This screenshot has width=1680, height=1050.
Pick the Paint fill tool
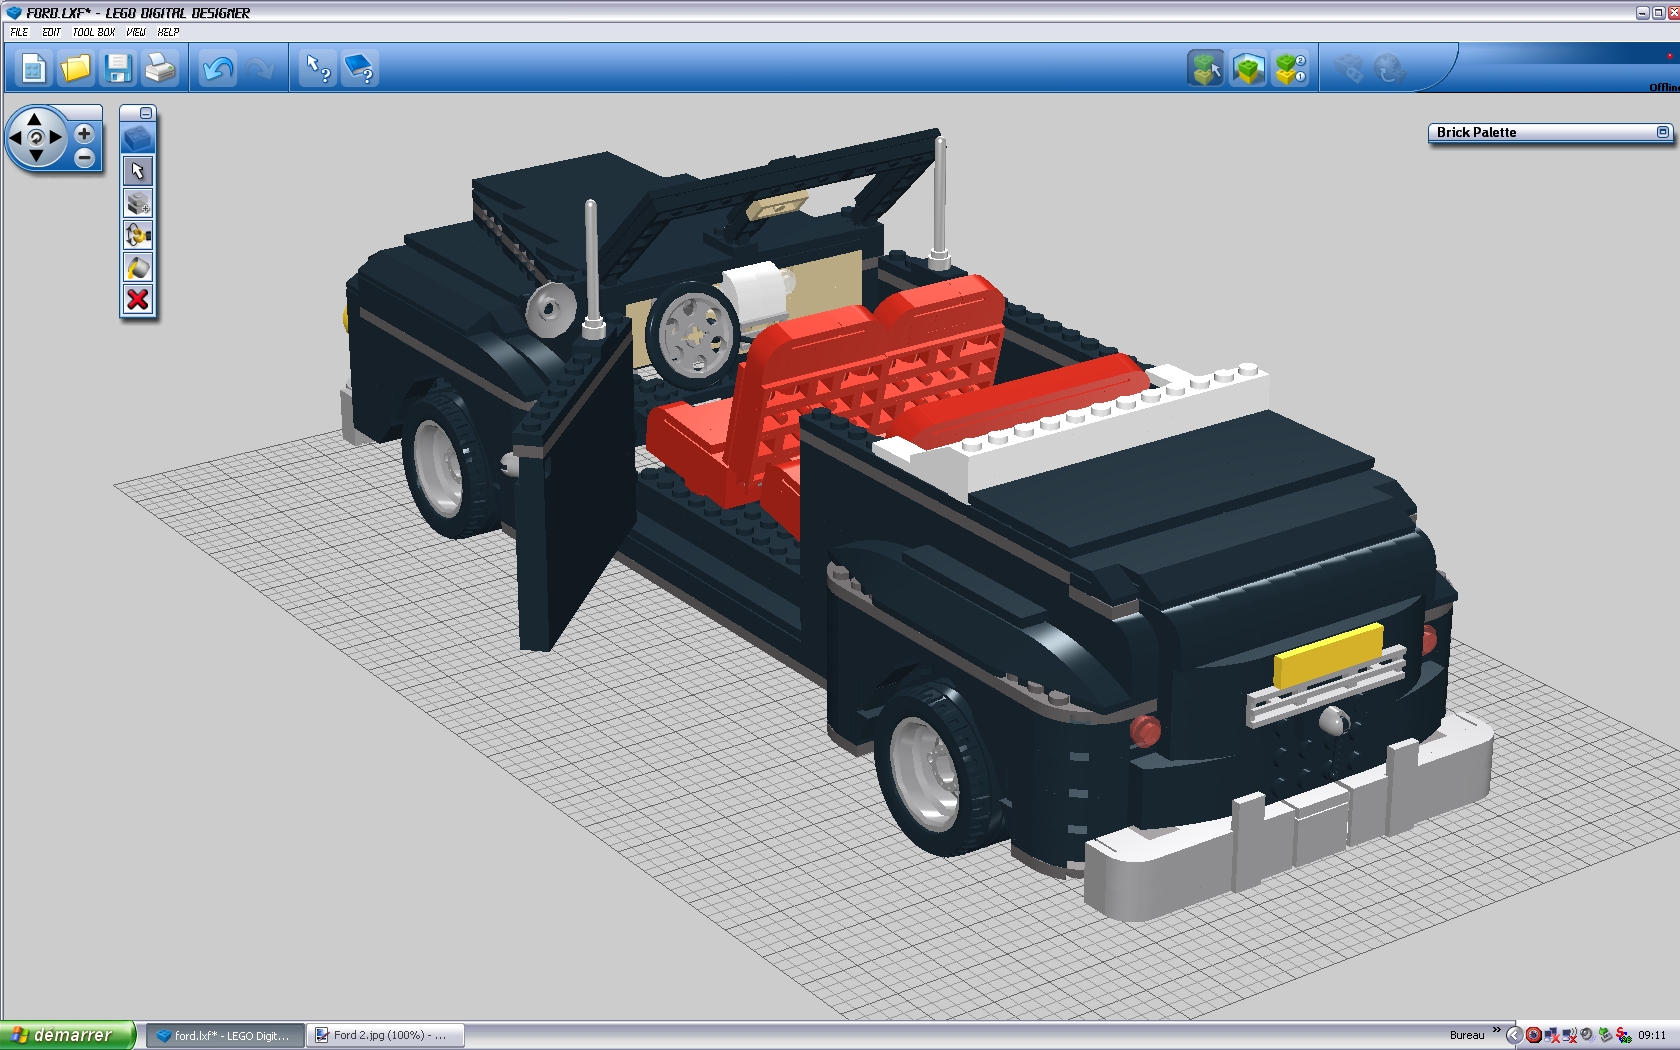coord(138,266)
